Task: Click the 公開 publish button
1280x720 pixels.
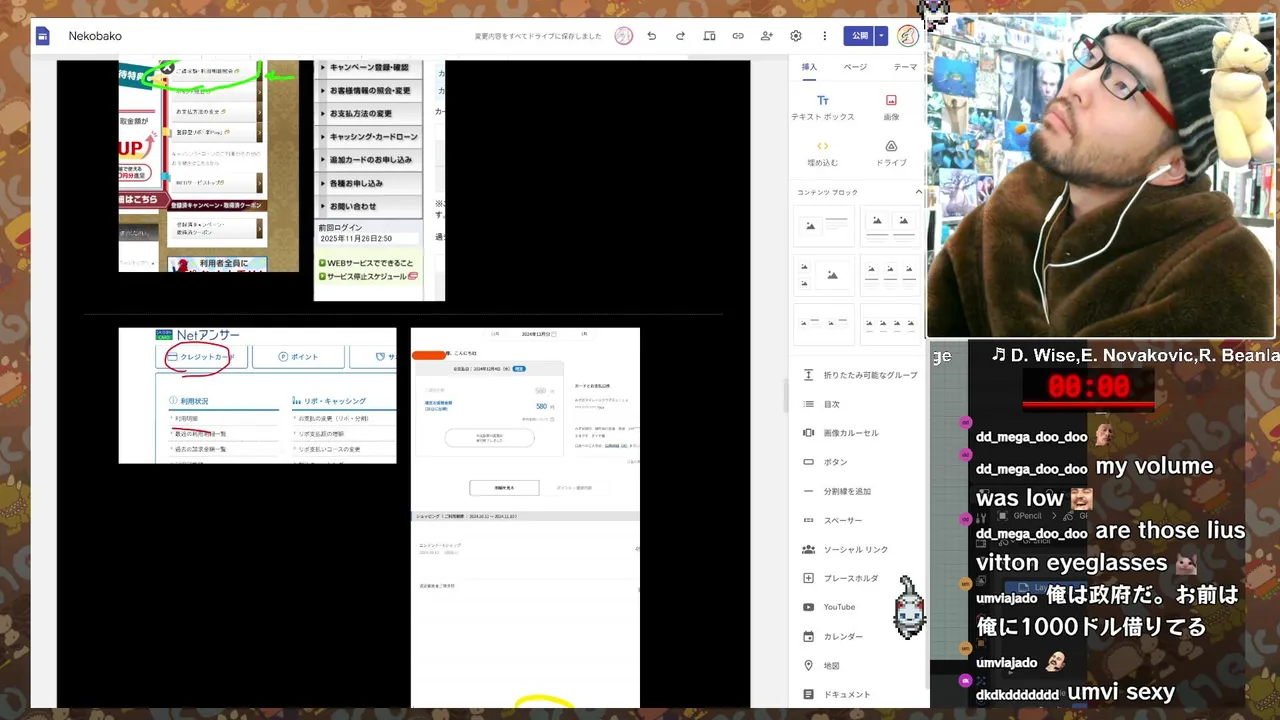Action: pos(860,36)
